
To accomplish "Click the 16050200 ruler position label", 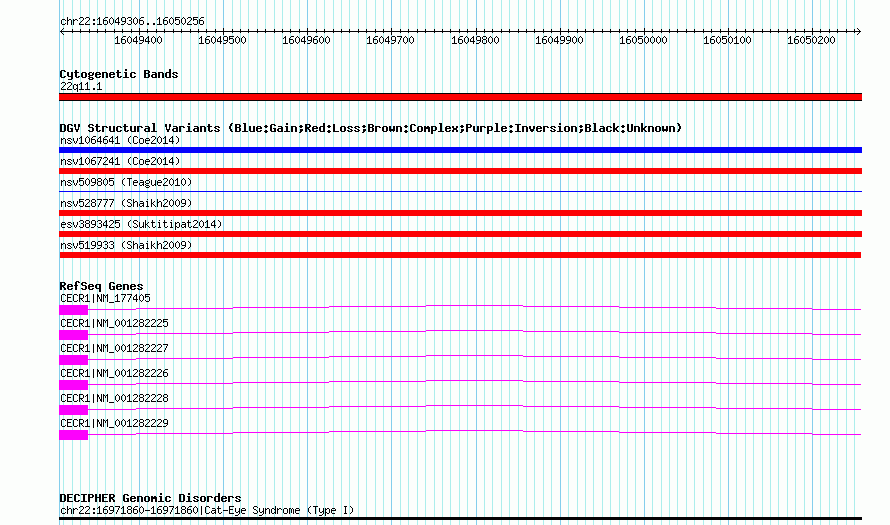I will point(811,40).
